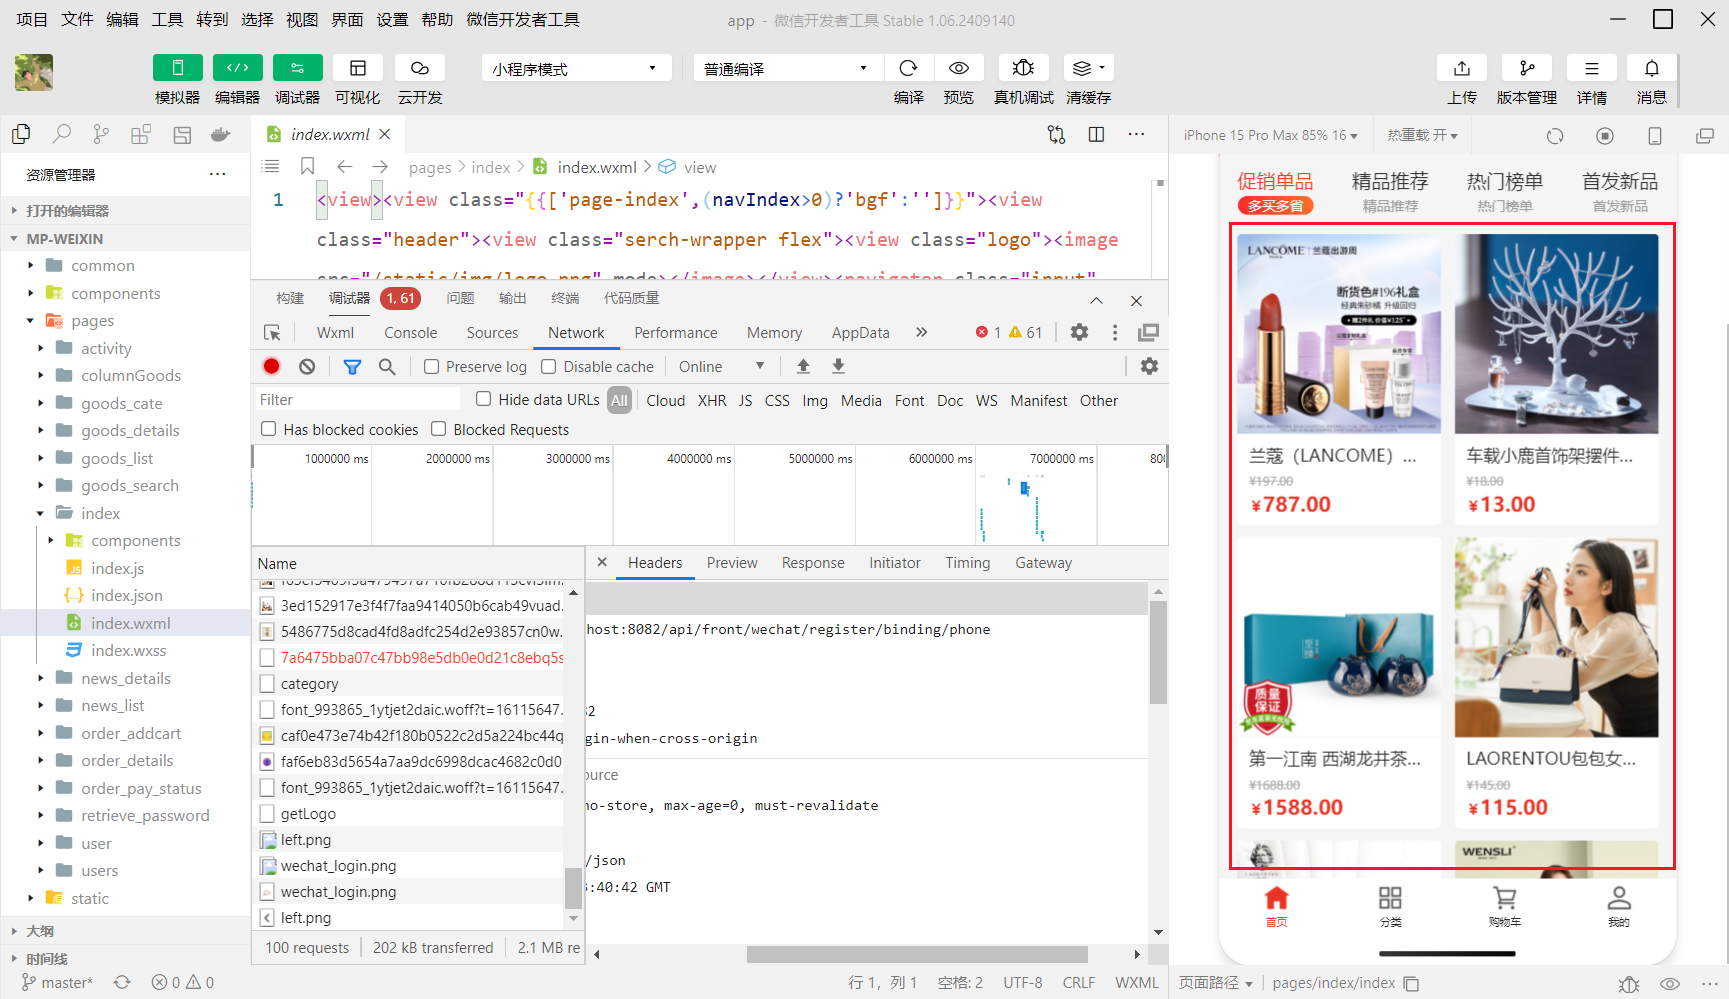Select the getLogo request row
Image resolution: width=1729 pixels, height=999 pixels.
point(410,814)
